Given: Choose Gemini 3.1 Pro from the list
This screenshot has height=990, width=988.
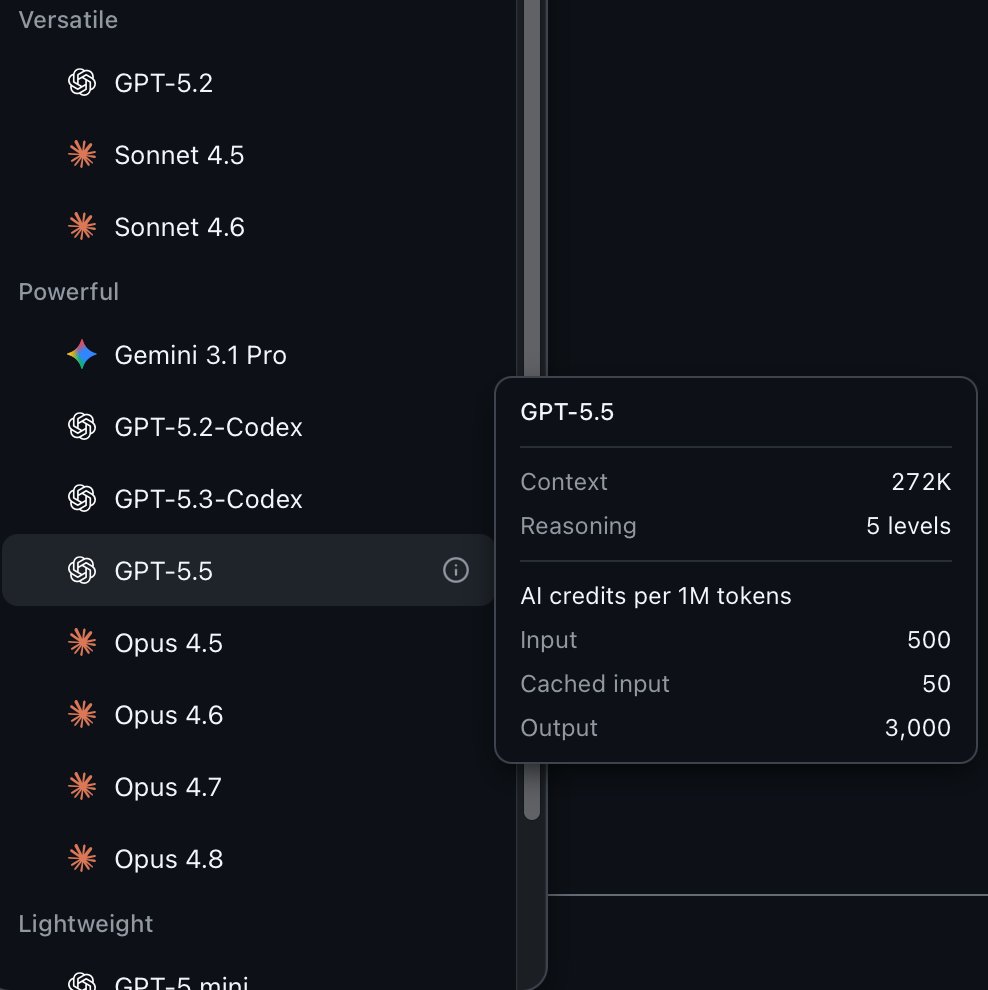Looking at the screenshot, I should (248, 354).
